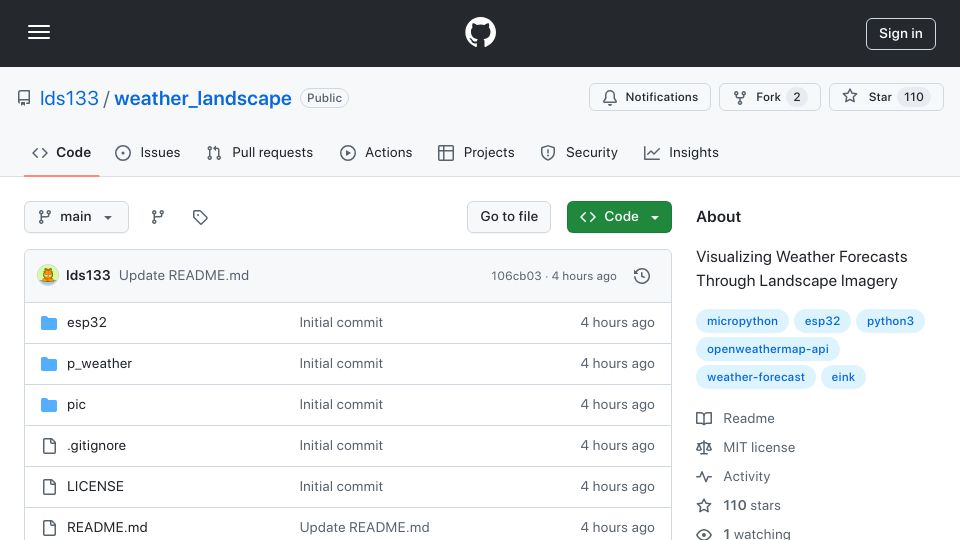The width and height of the screenshot is (960, 540).
Task: Click the 4 hours ago timestamp in esp32 row
Action: point(617,323)
